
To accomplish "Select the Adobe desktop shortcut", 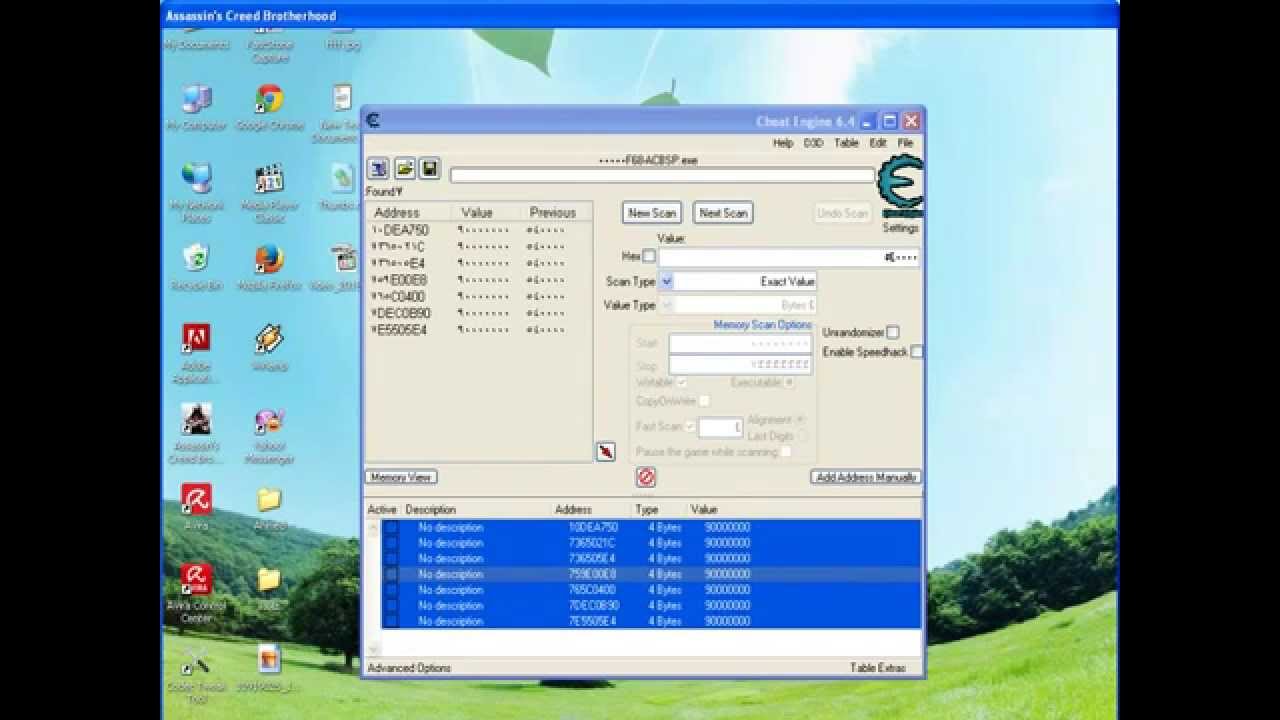I will [x=196, y=353].
